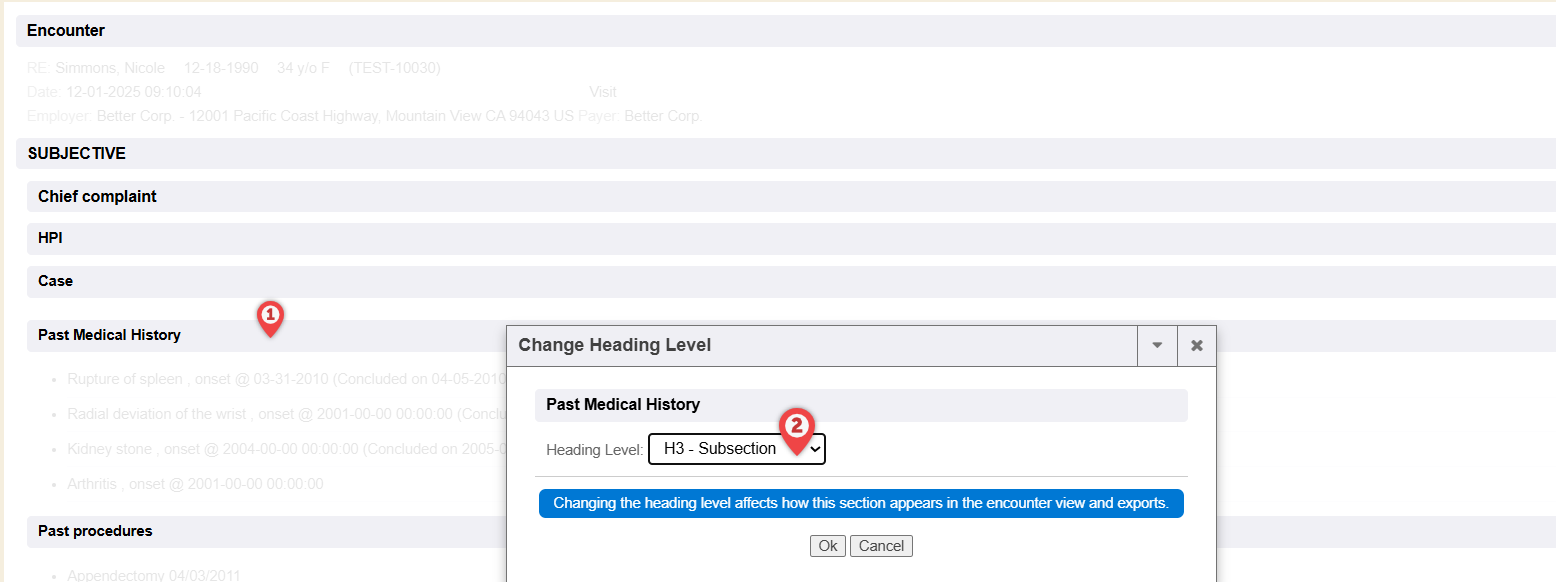Click the Encounter section header
Viewport: 1556px width, 582px height.
[x=66, y=31]
